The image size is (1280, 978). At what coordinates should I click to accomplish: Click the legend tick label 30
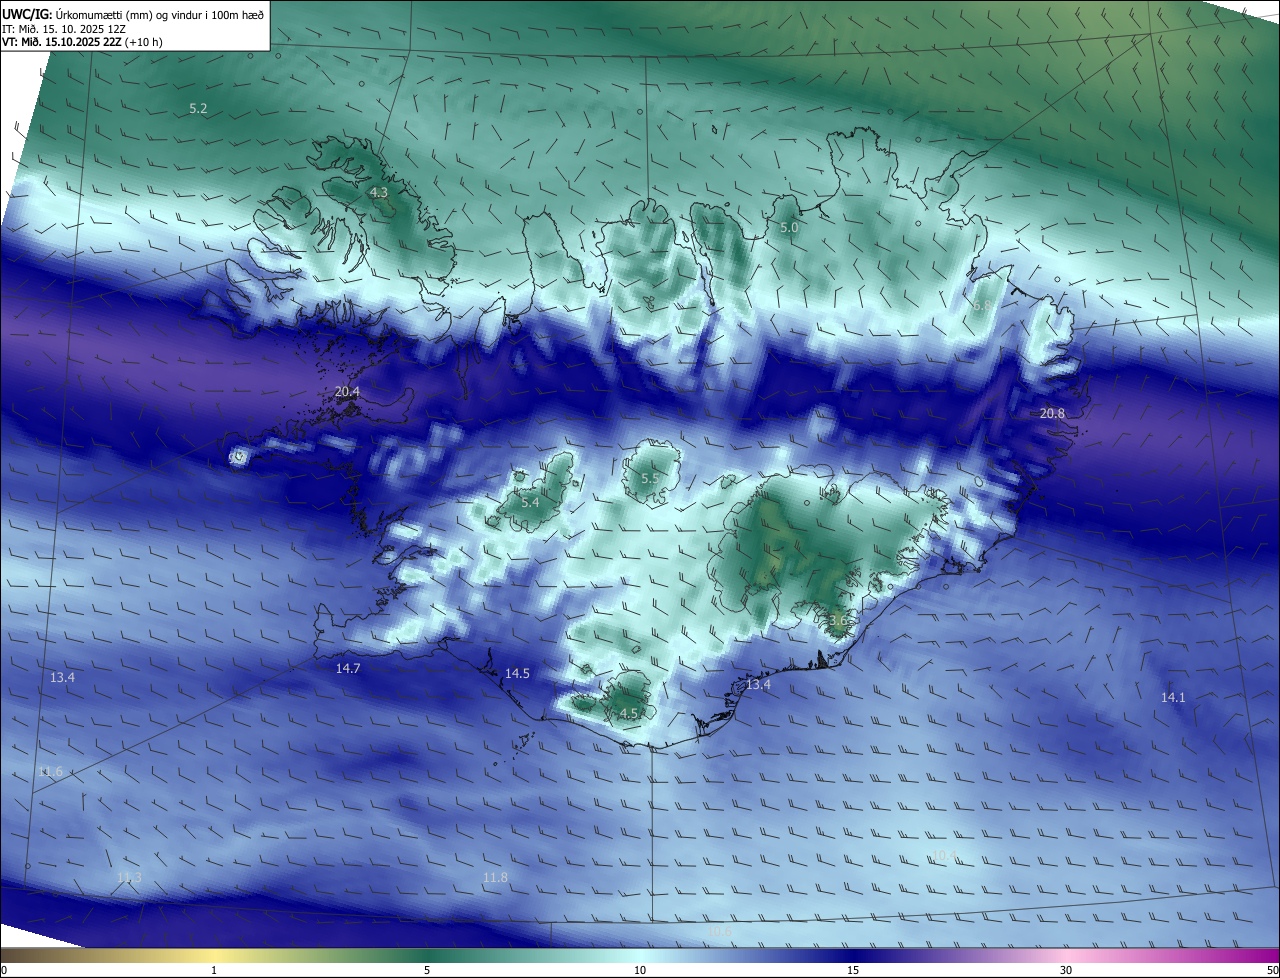pyautogui.click(x=1066, y=970)
